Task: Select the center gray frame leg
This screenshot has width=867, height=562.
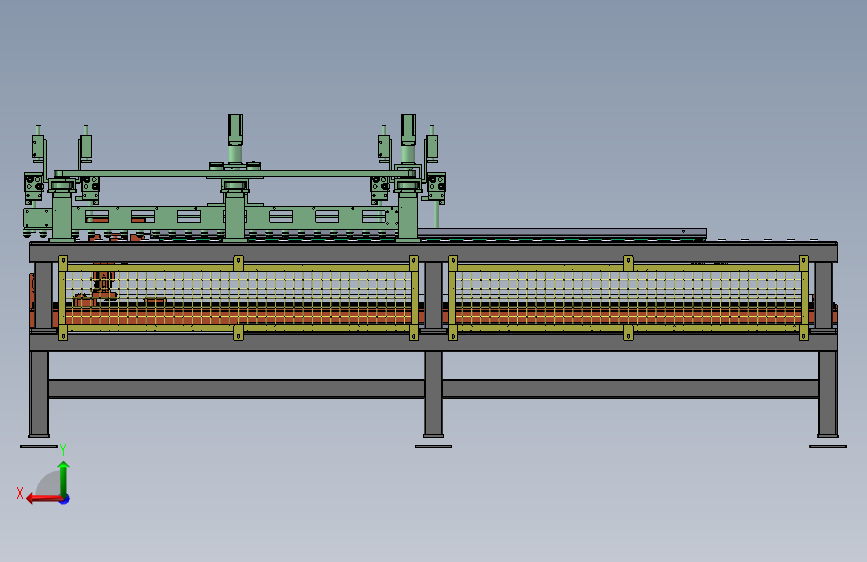Action: pyautogui.click(x=434, y=394)
